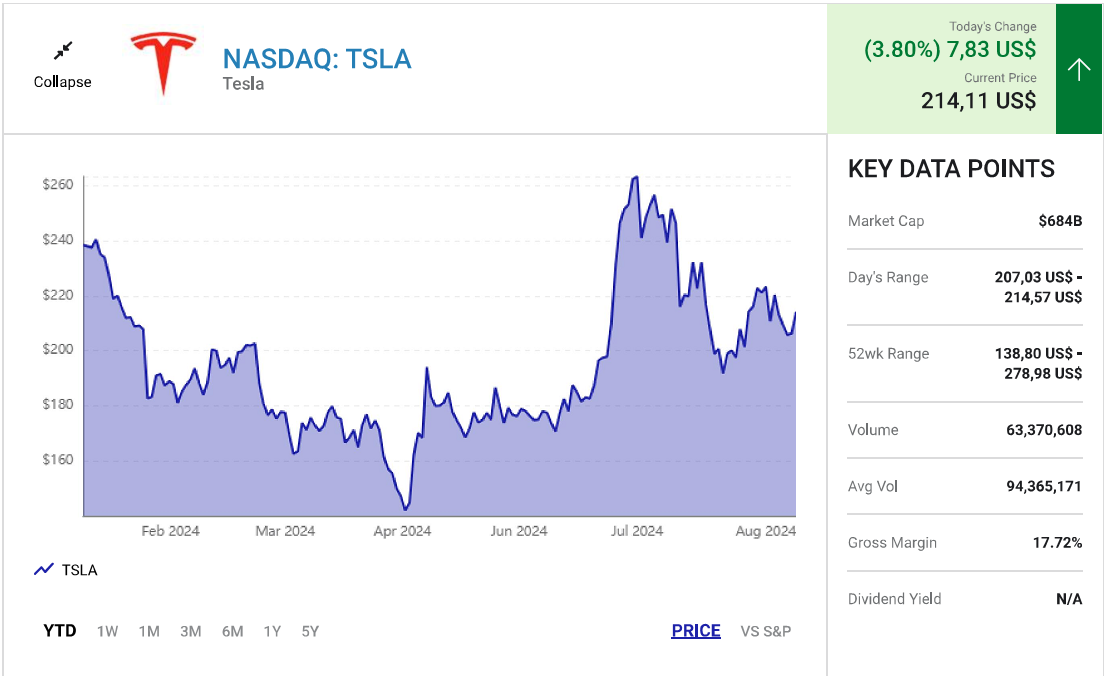Switch to PRICE chart view
Screen dimensions: 1104x676
[696, 631]
